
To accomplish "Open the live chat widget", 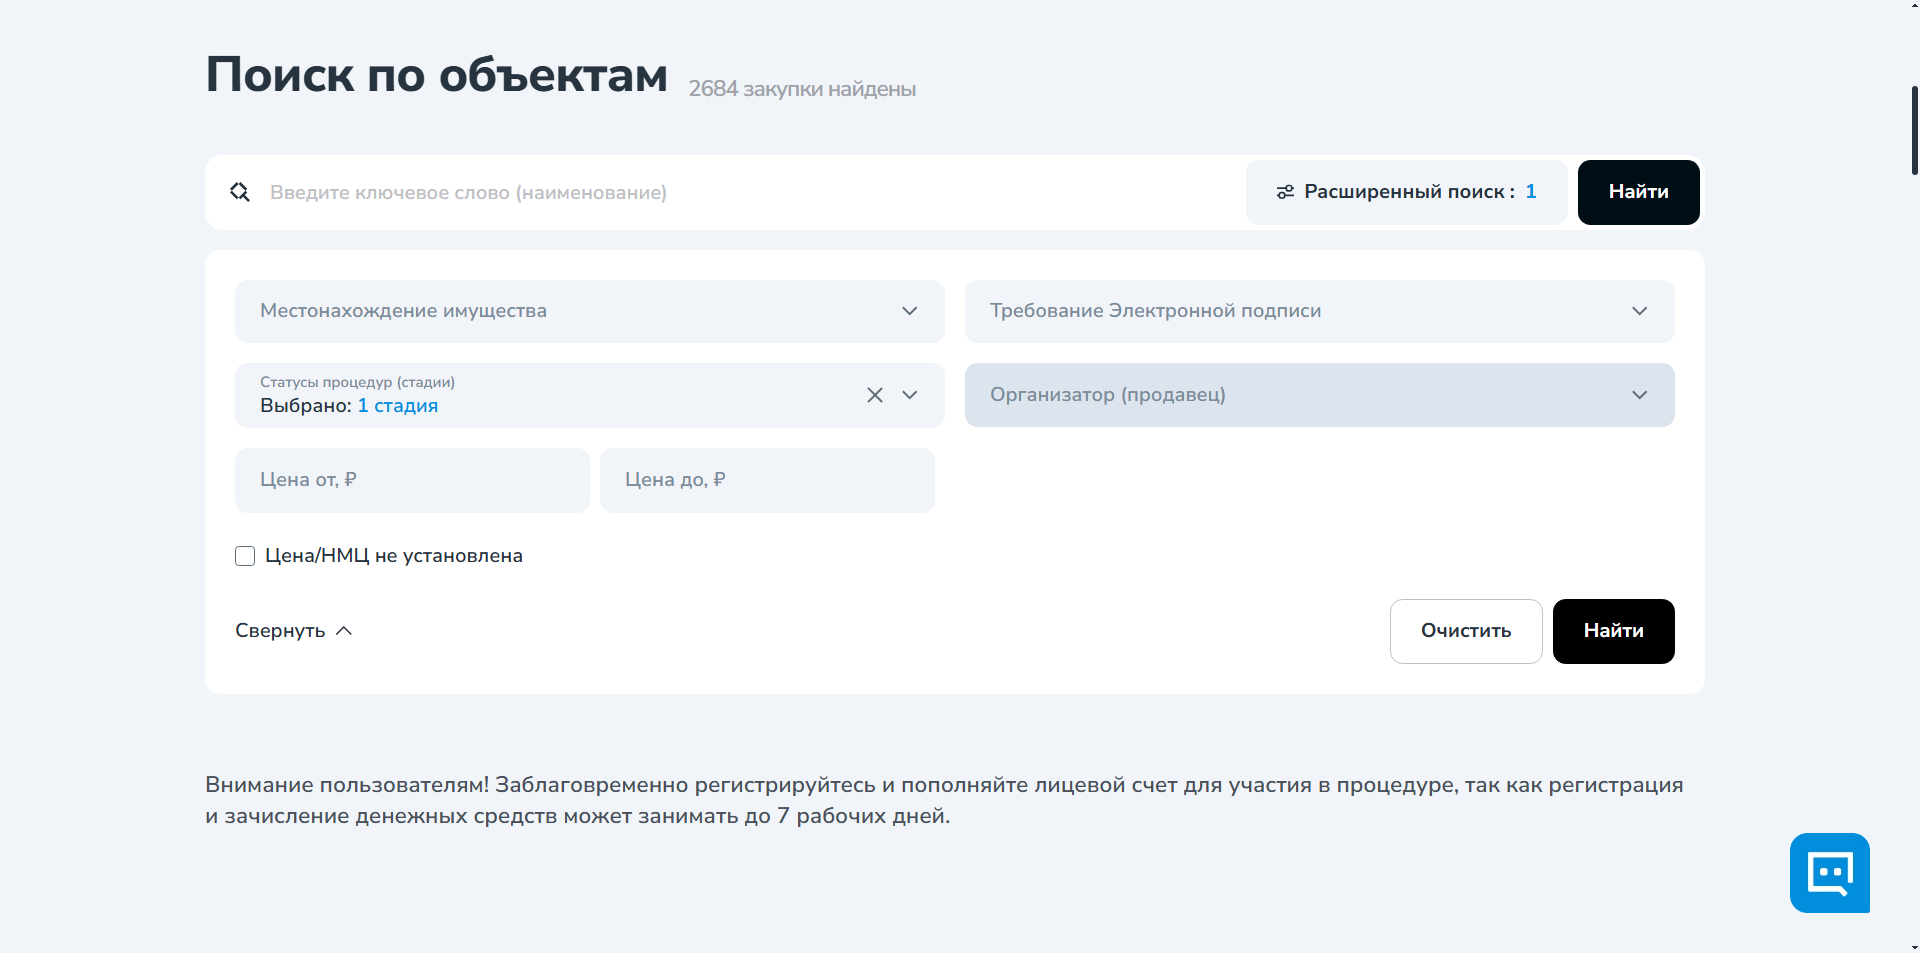I will tap(1829, 872).
